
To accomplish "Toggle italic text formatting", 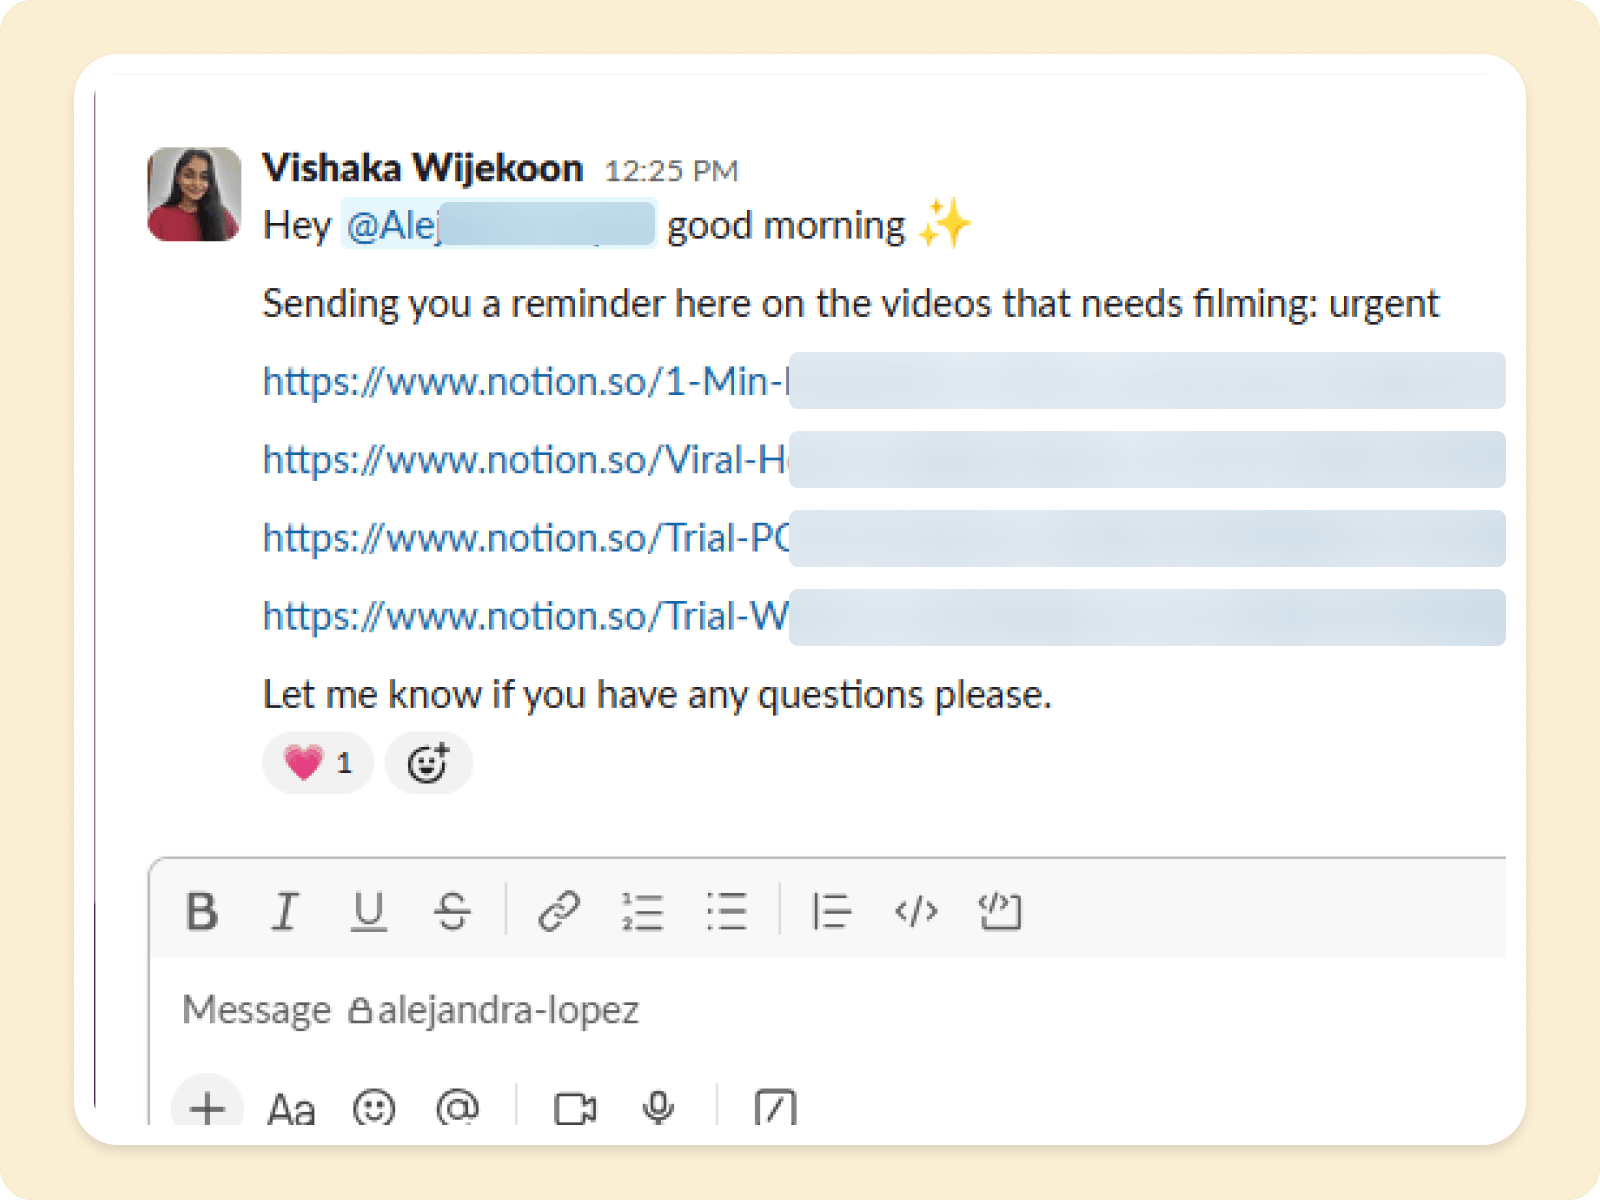I will click(286, 911).
